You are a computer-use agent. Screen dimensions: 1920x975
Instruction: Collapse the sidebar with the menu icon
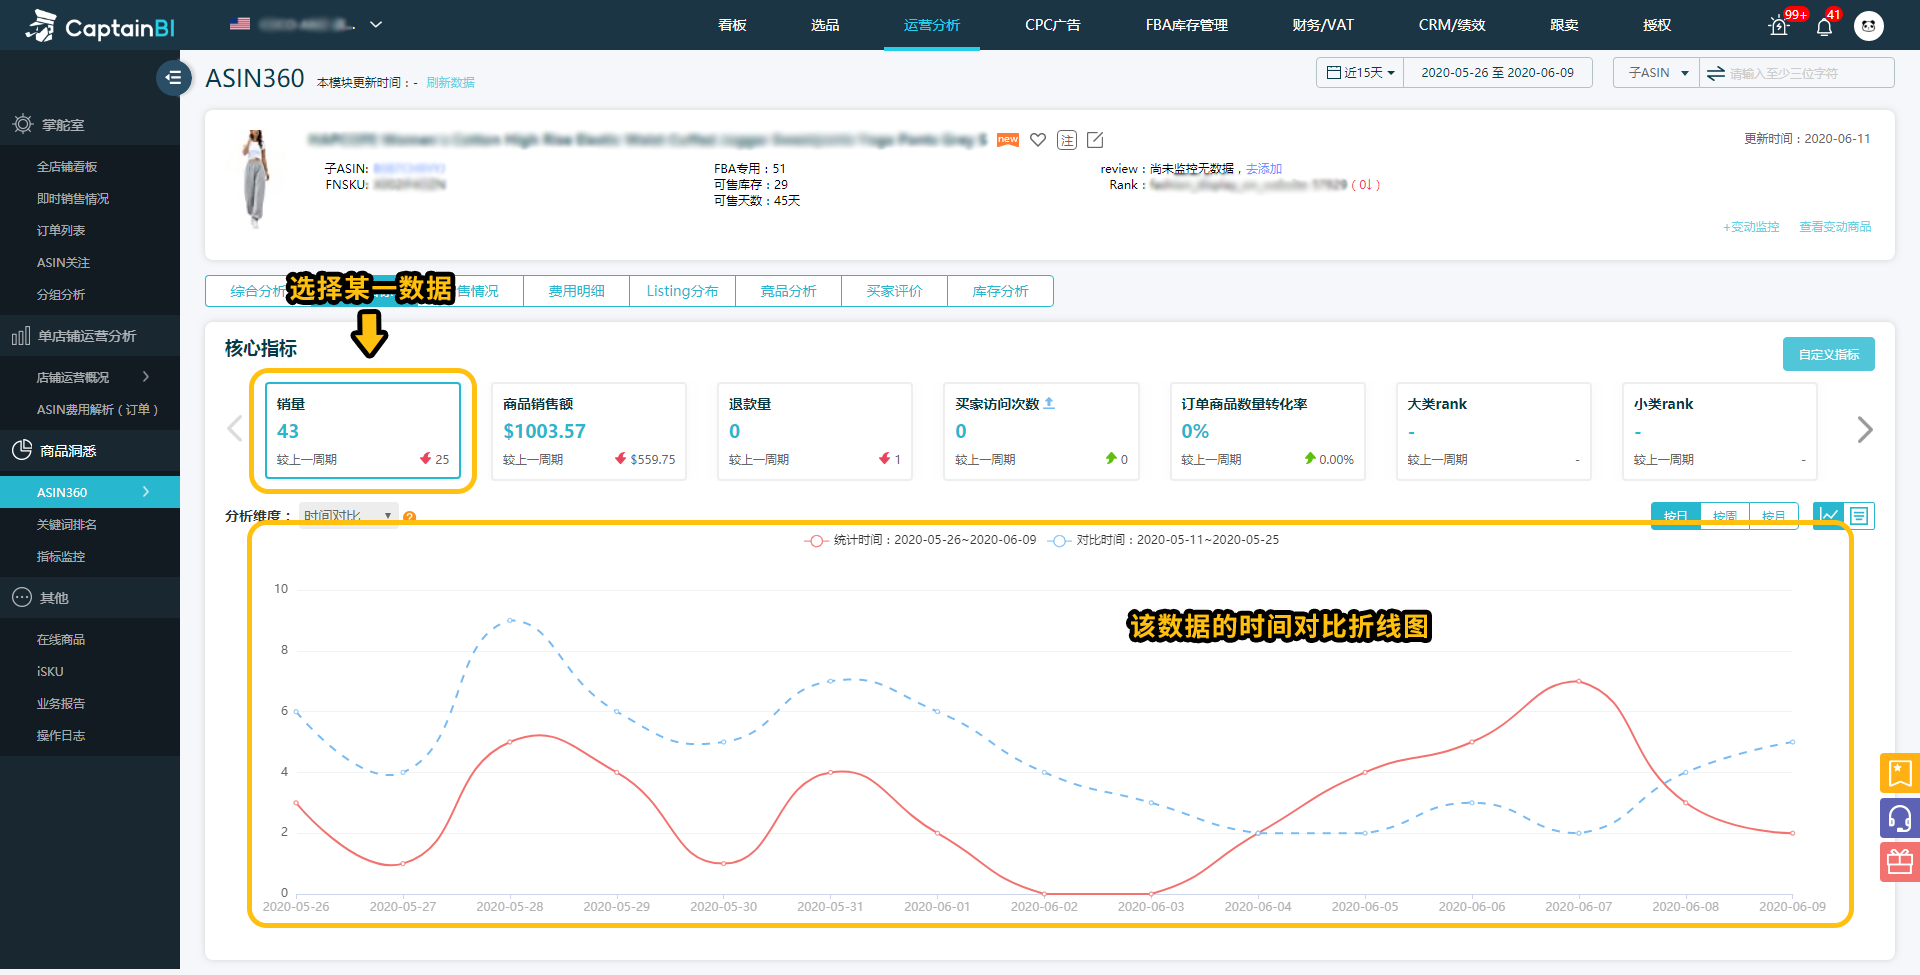pos(173,77)
